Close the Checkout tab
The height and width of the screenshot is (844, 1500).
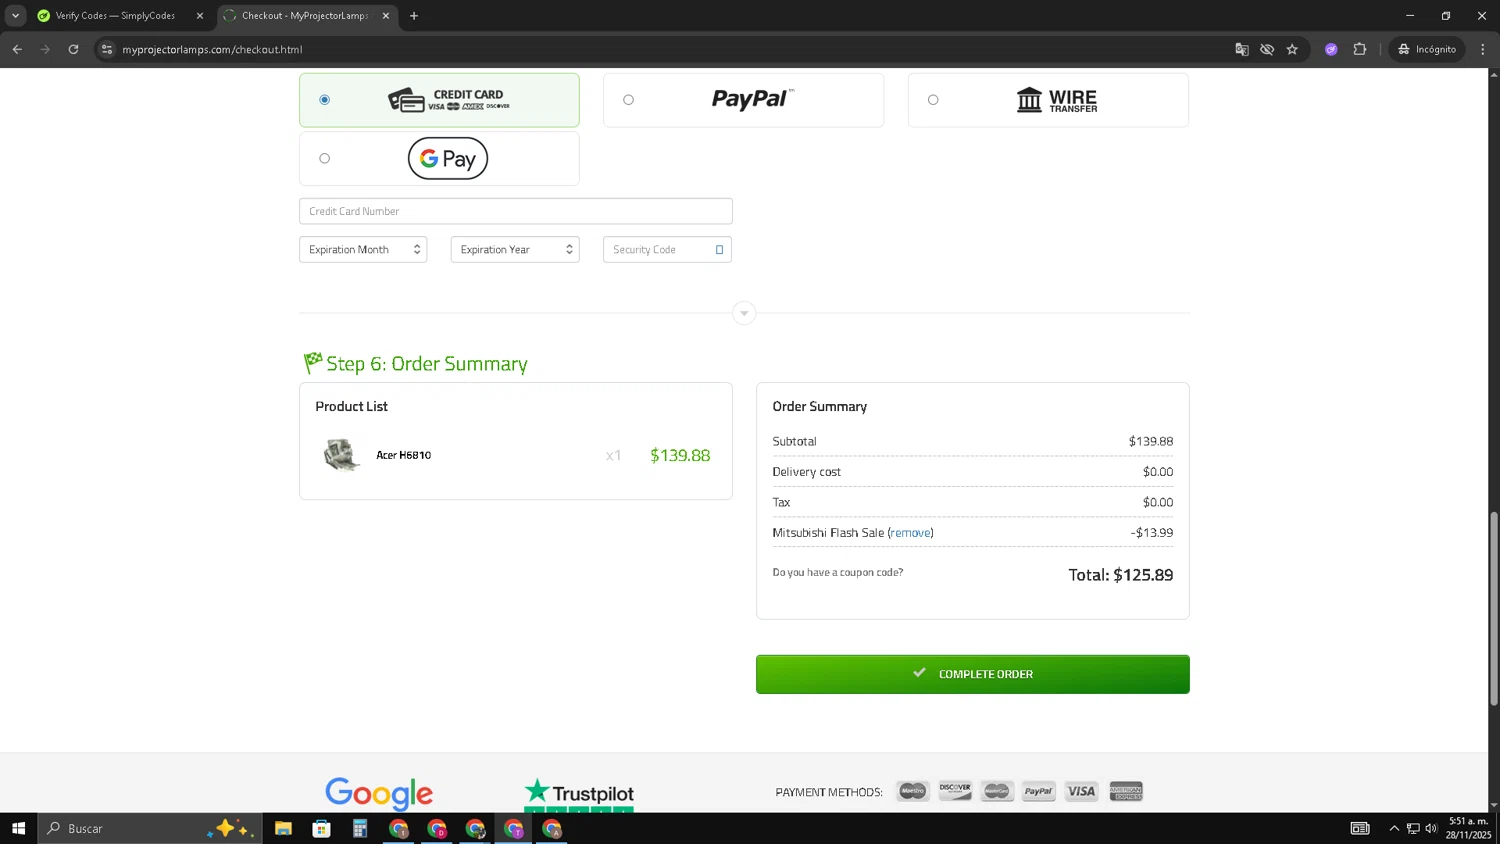[x=386, y=16]
